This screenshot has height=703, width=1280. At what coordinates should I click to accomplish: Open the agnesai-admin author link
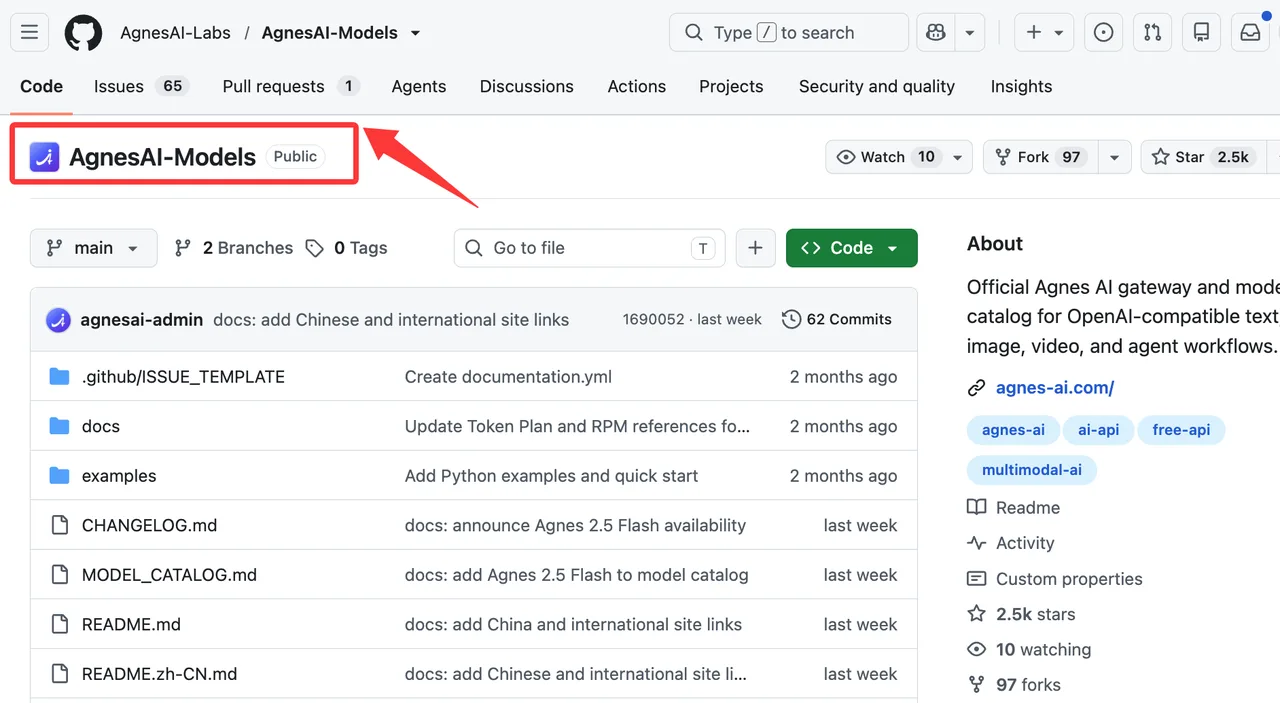click(x=142, y=320)
